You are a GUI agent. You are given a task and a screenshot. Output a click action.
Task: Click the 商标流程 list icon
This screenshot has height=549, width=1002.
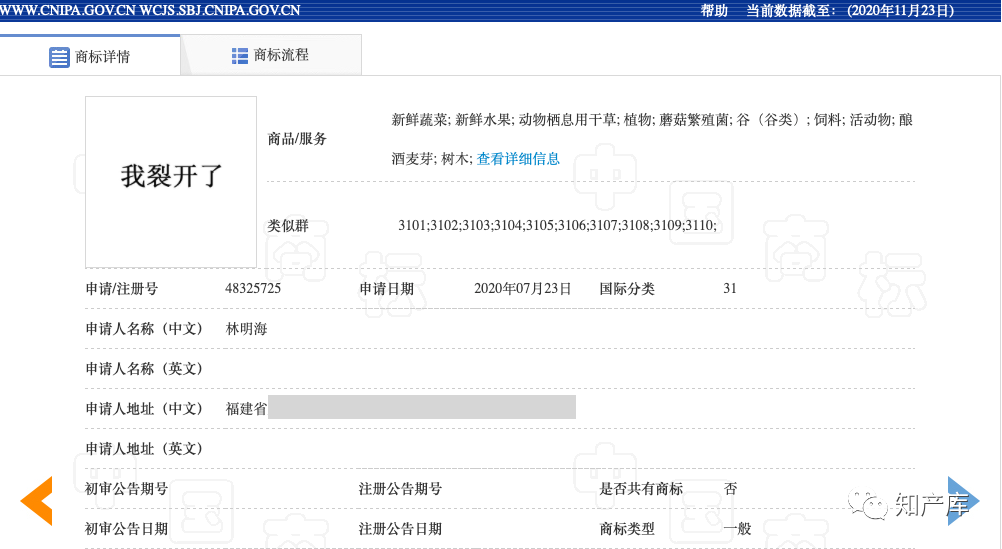240,56
